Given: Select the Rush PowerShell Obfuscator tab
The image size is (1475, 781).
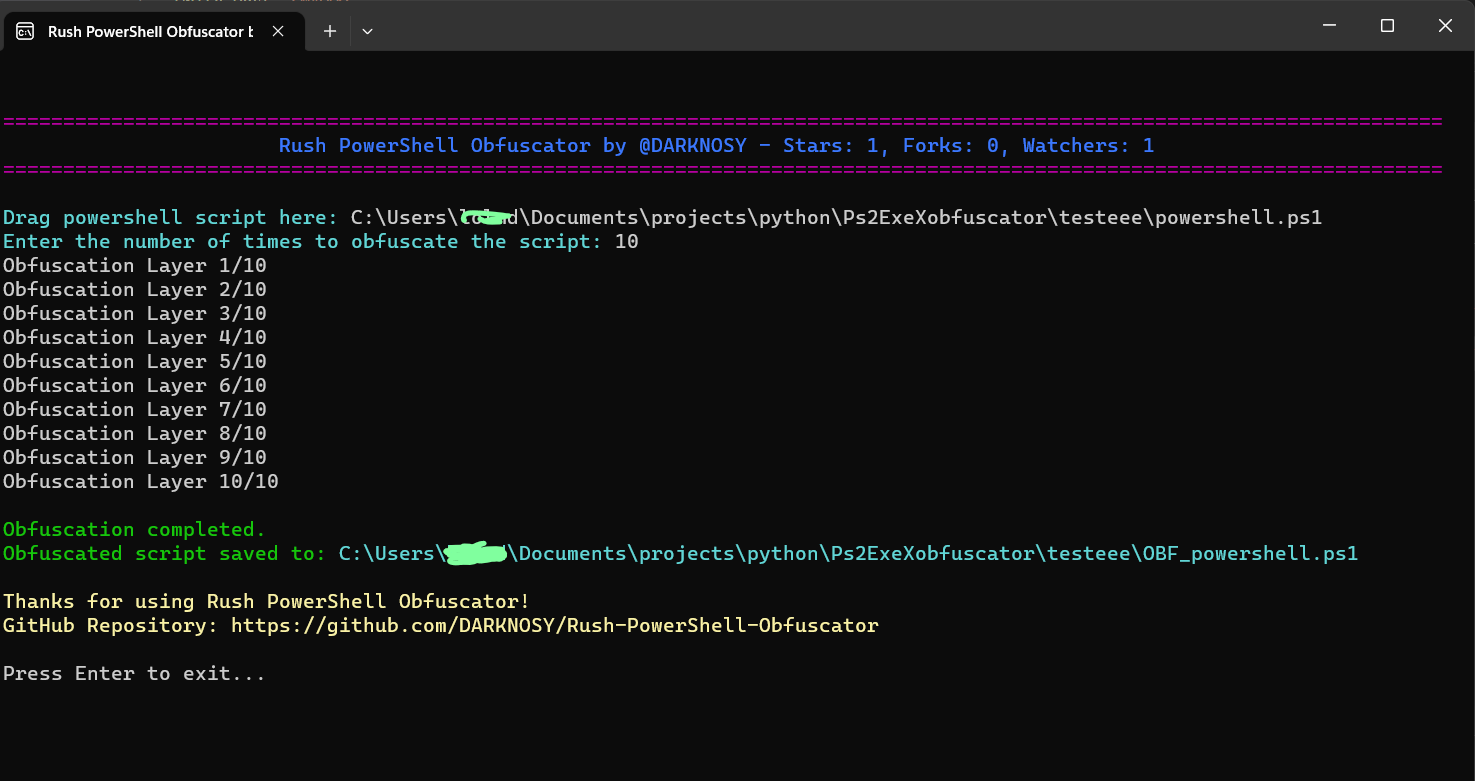Looking at the screenshot, I should [152, 31].
